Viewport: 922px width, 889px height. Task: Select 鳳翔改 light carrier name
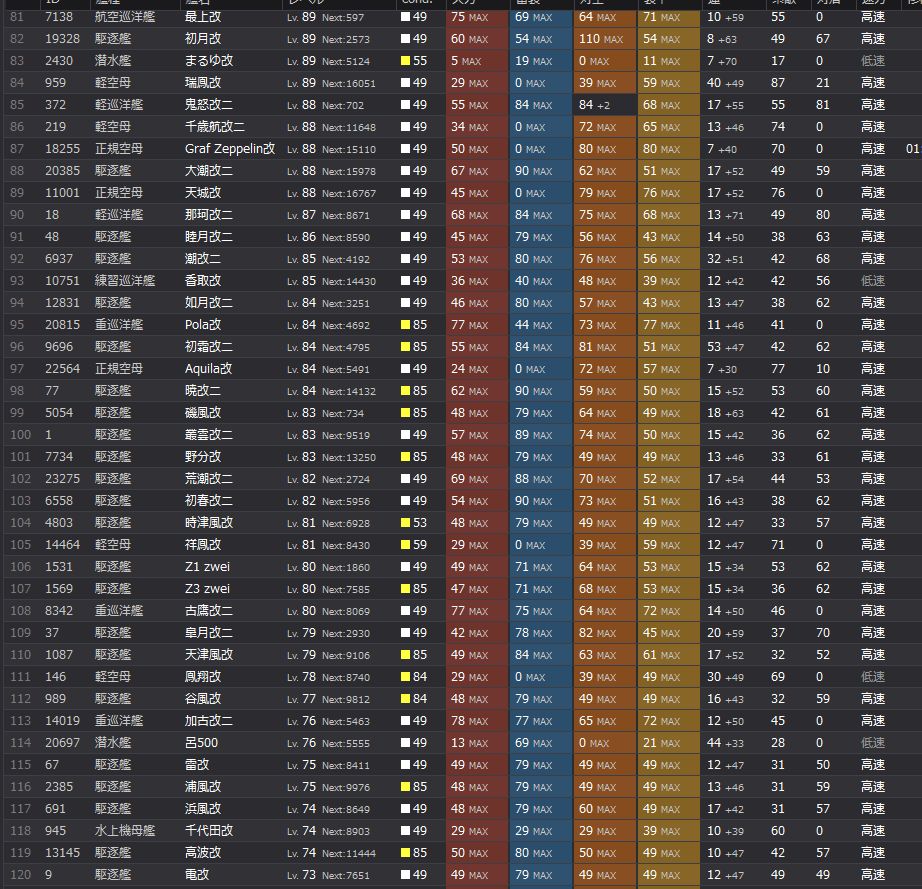[203, 677]
